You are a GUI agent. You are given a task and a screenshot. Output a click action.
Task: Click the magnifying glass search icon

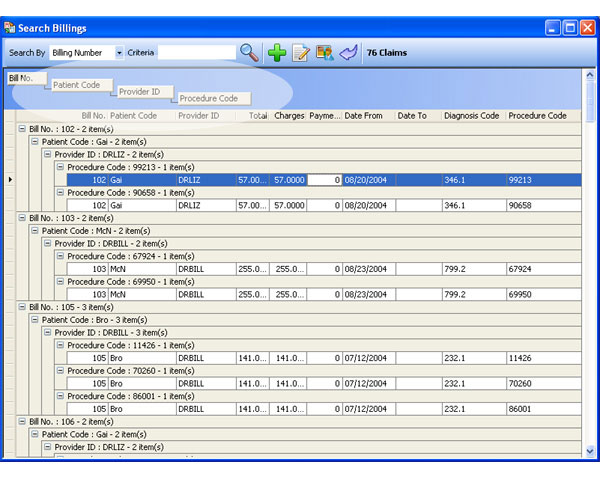click(x=249, y=52)
